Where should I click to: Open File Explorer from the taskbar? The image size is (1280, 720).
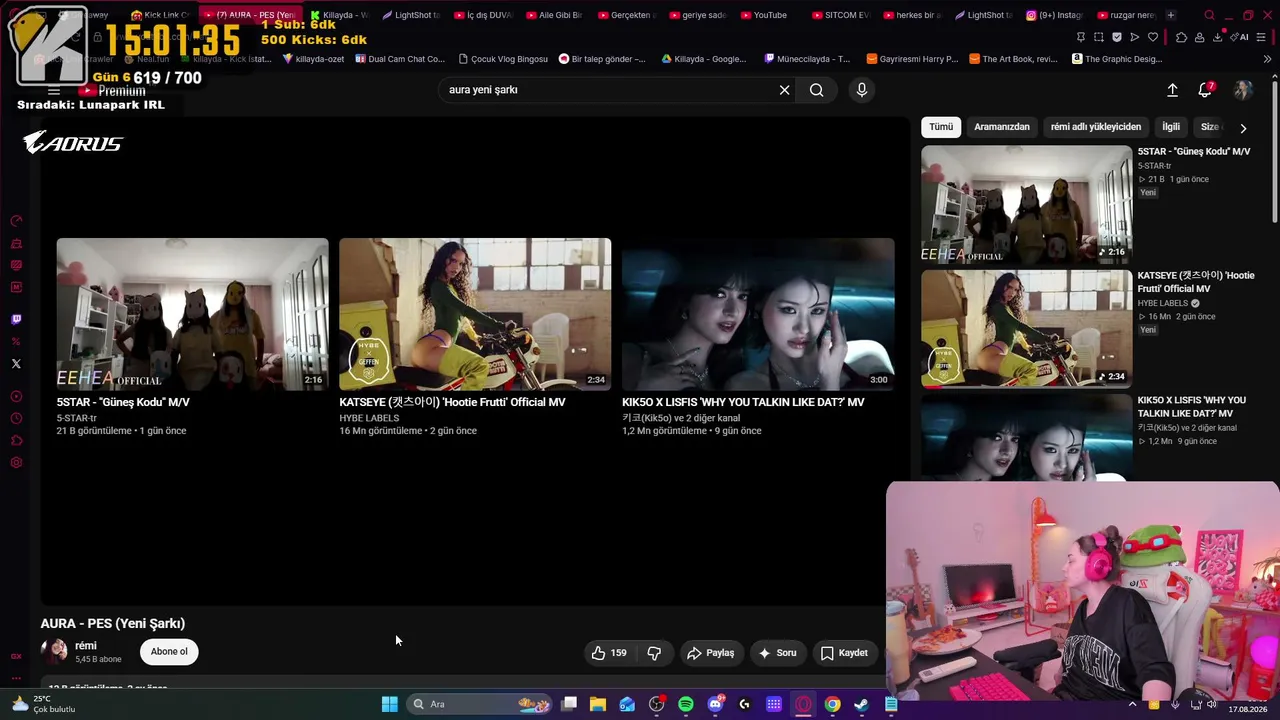[598, 704]
